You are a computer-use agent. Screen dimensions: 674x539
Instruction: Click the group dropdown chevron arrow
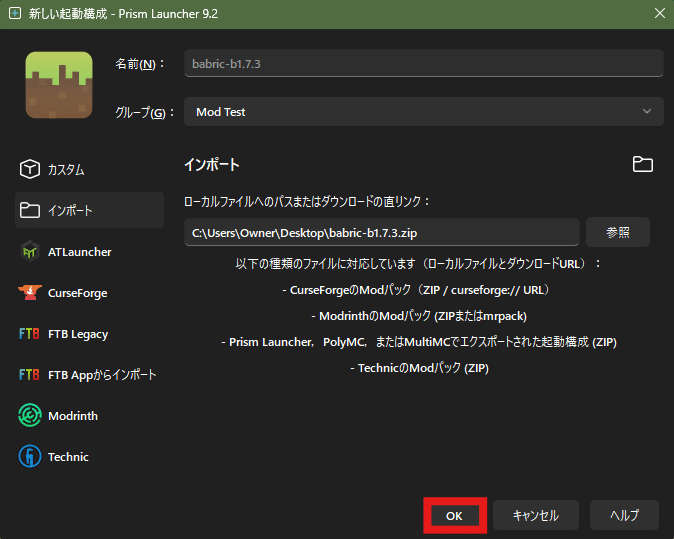tap(646, 111)
